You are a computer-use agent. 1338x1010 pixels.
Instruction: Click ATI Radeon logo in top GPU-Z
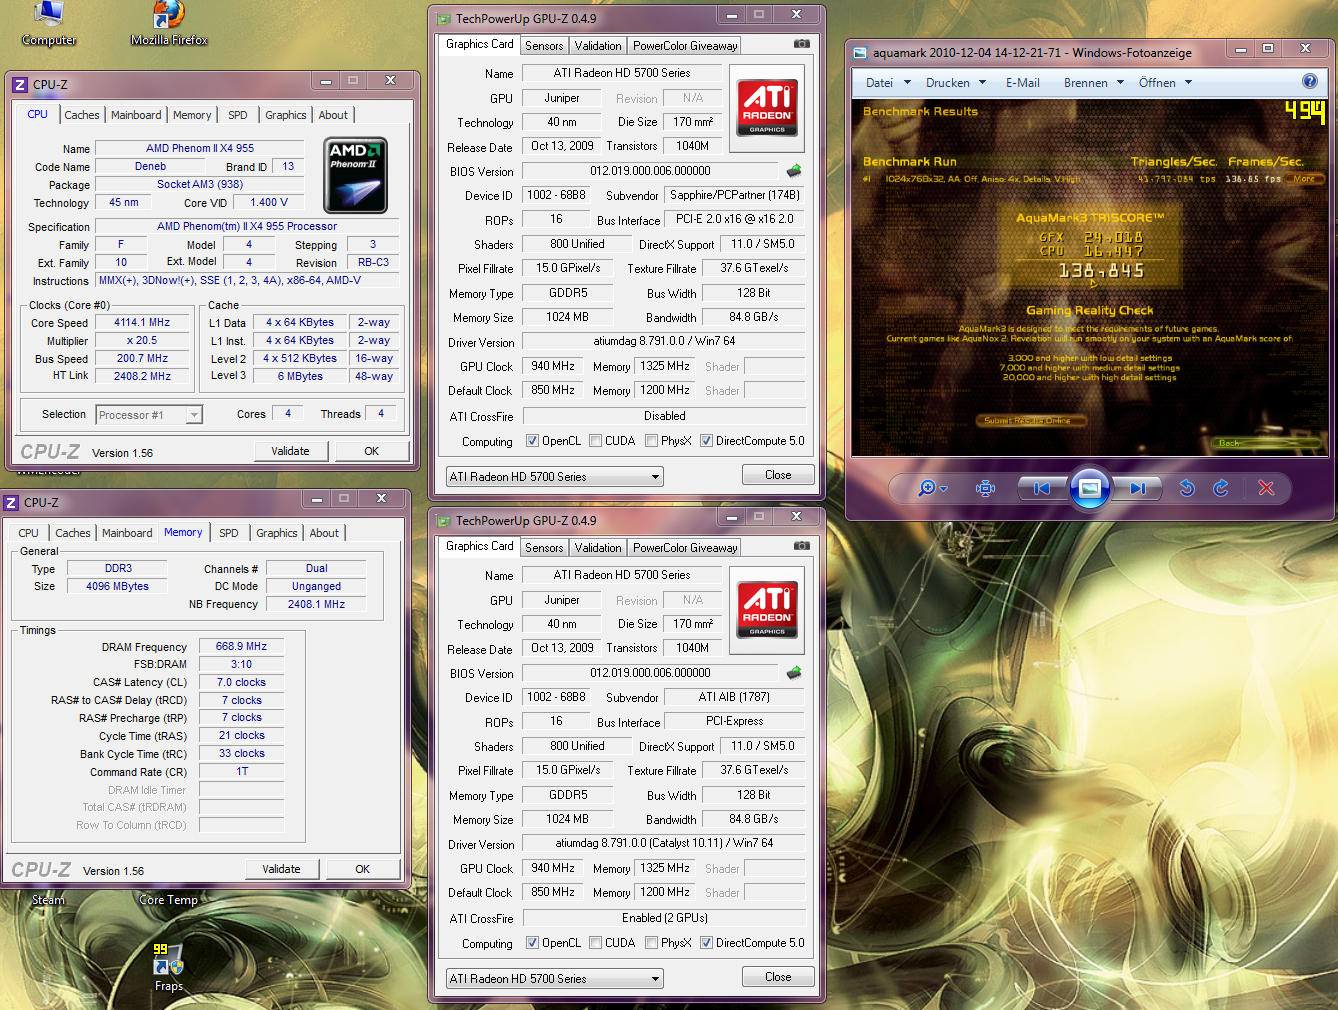(767, 108)
